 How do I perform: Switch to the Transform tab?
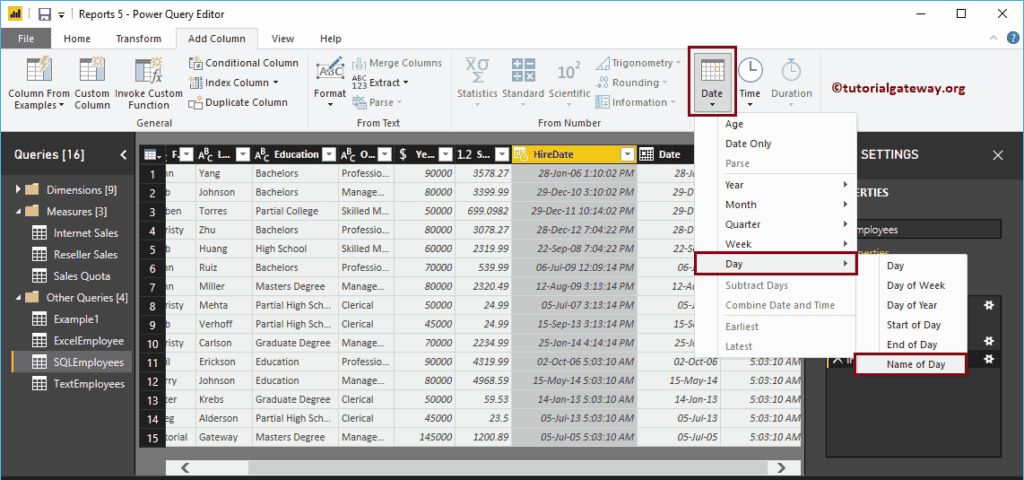(138, 39)
